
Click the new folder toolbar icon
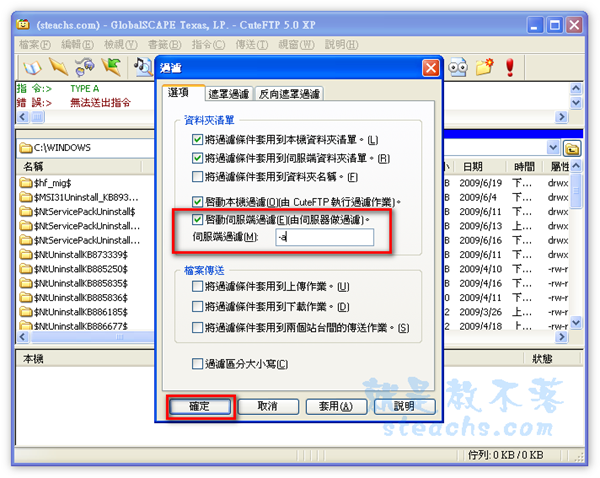click(x=484, y=67)
